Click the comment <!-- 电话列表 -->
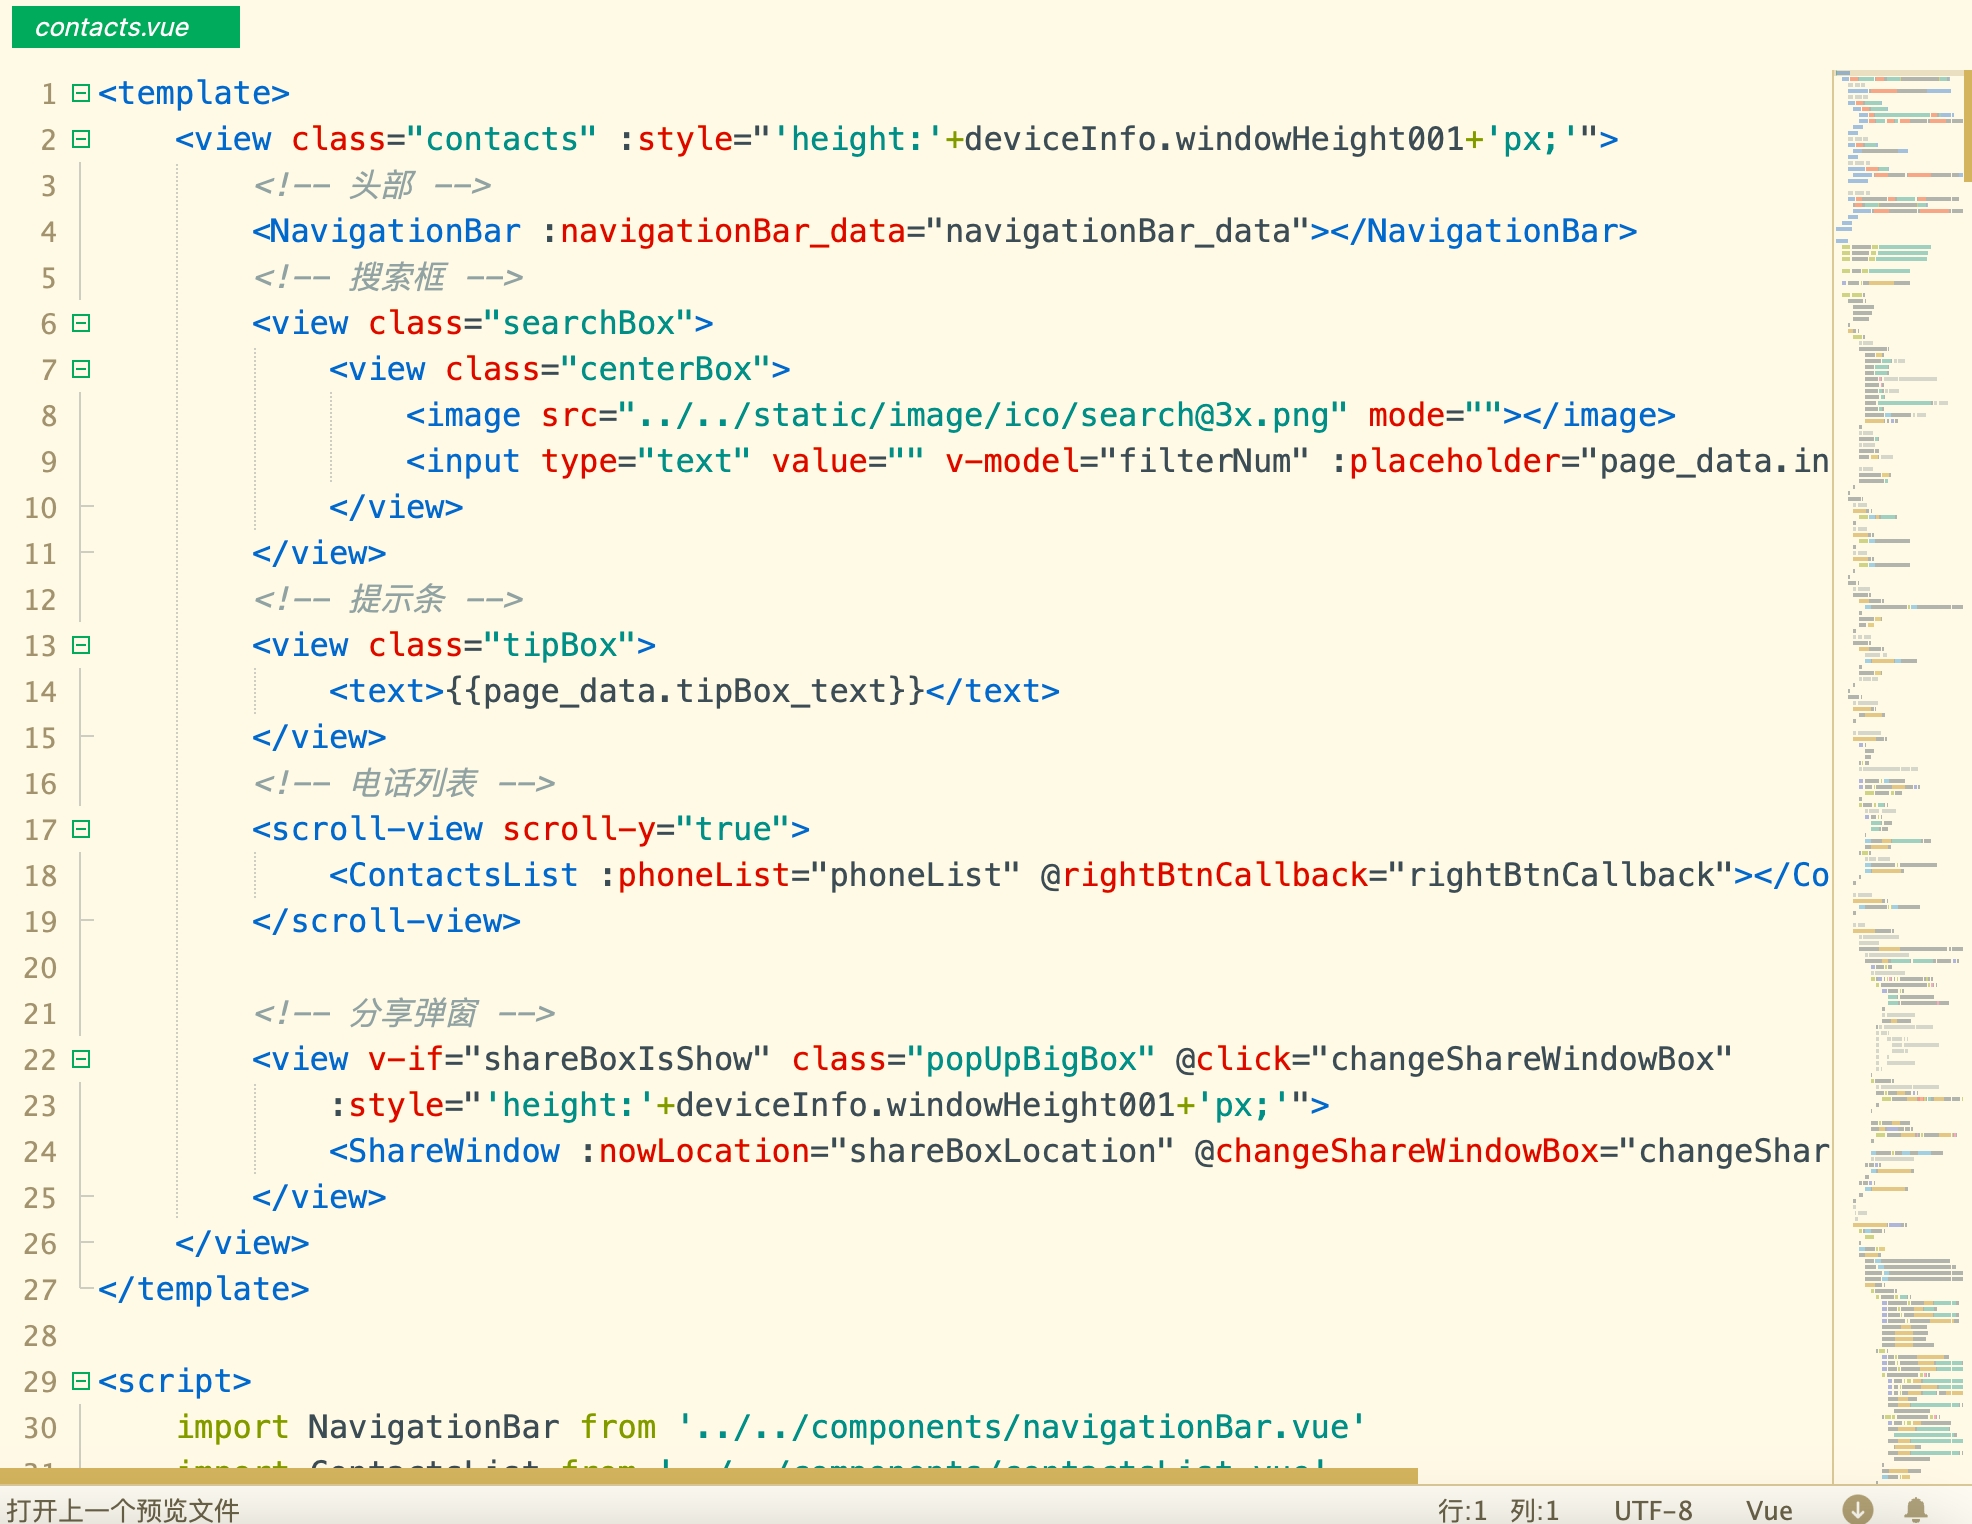This screenshot has height=1524, width=1972. (x=403, y=783)
